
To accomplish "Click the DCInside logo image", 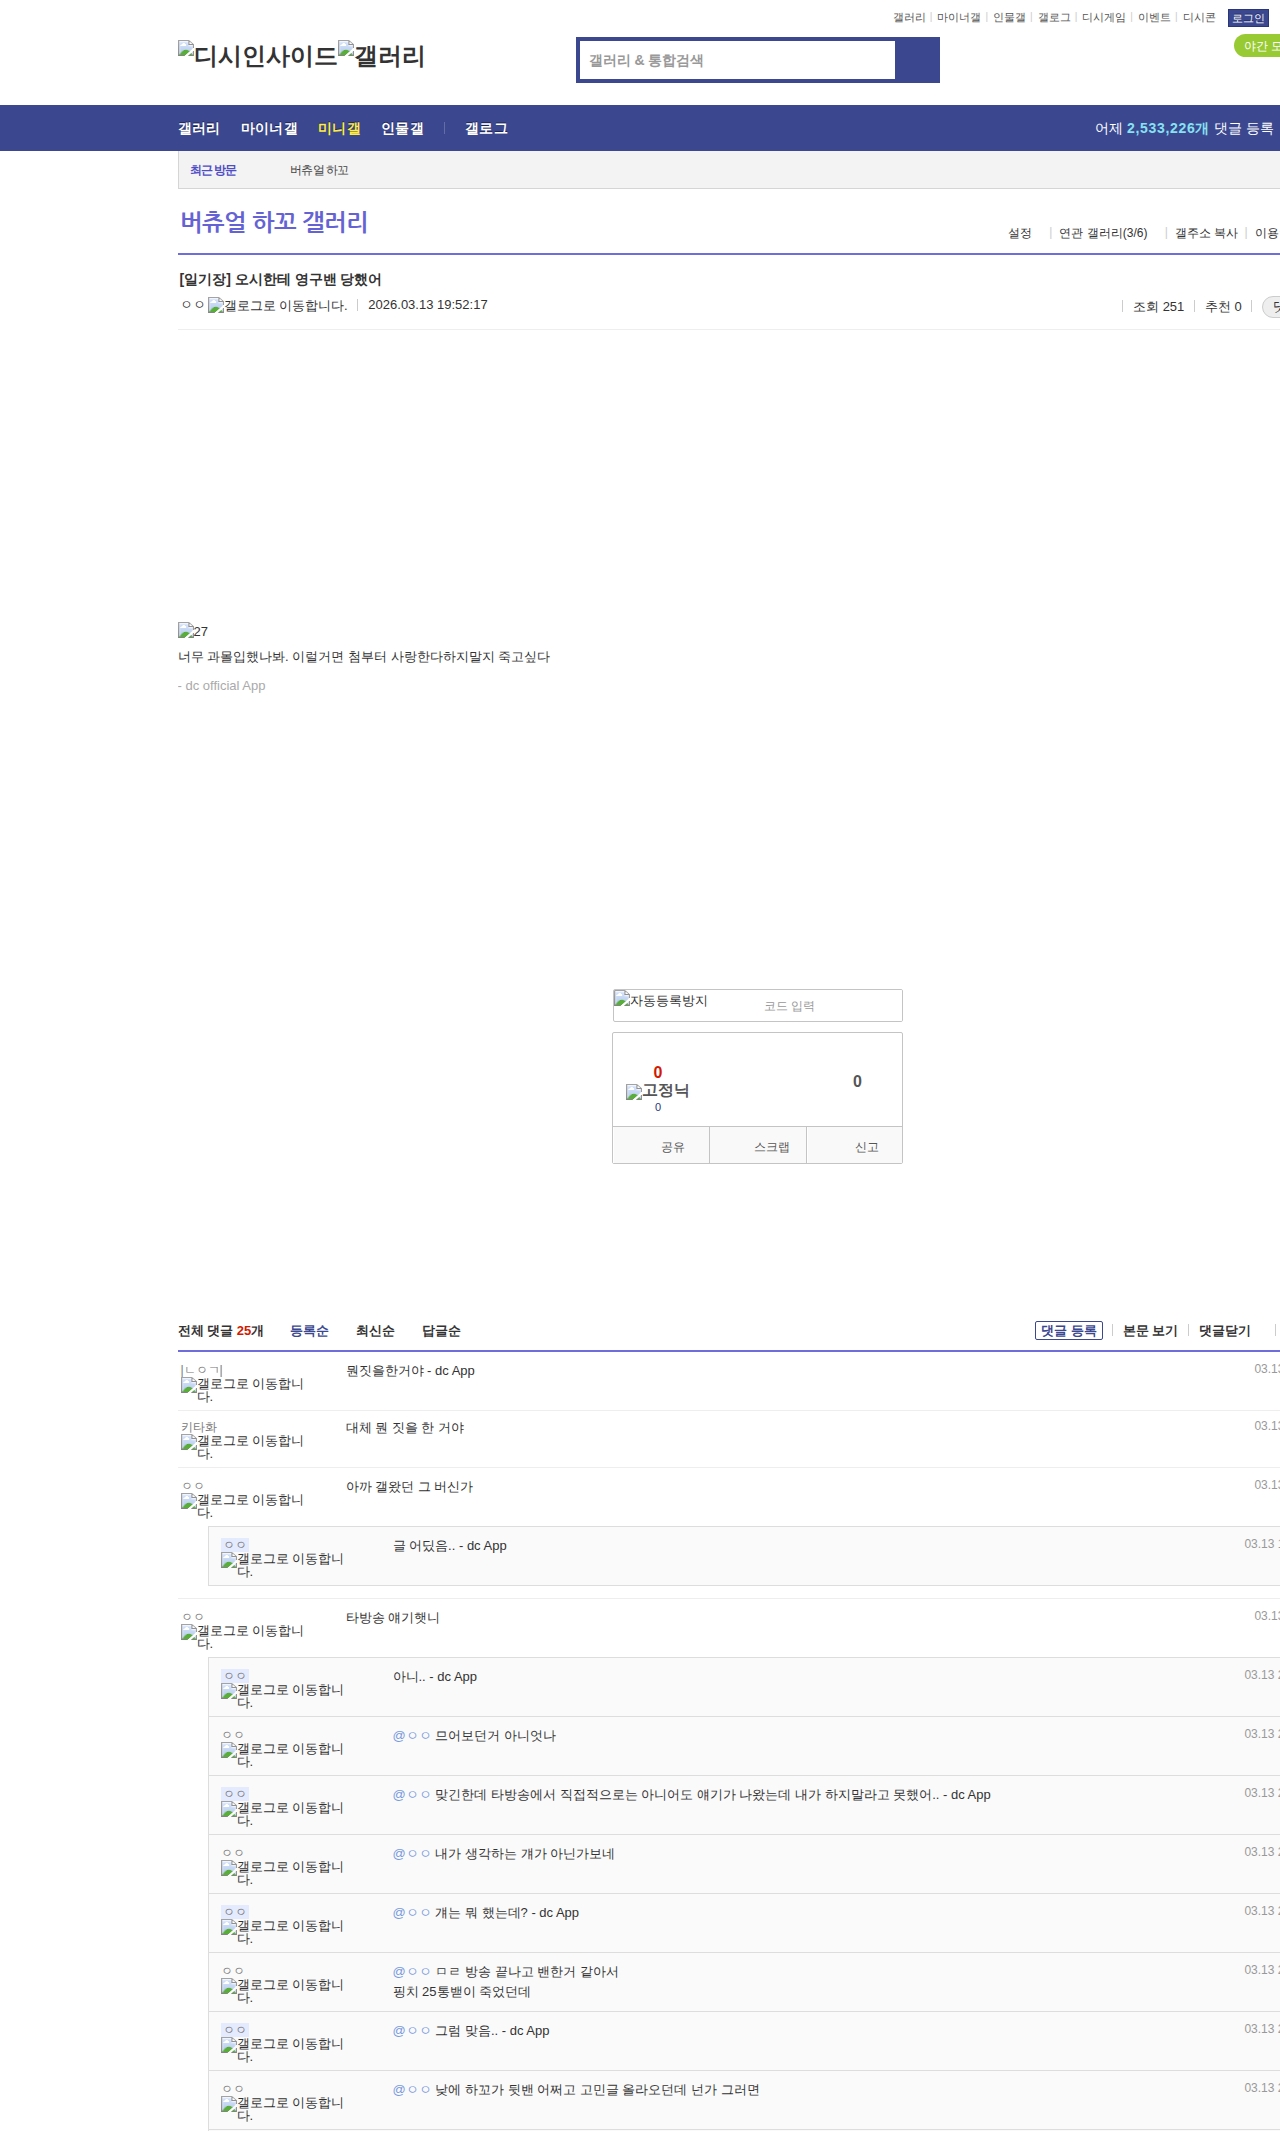I will pos(257,55).
